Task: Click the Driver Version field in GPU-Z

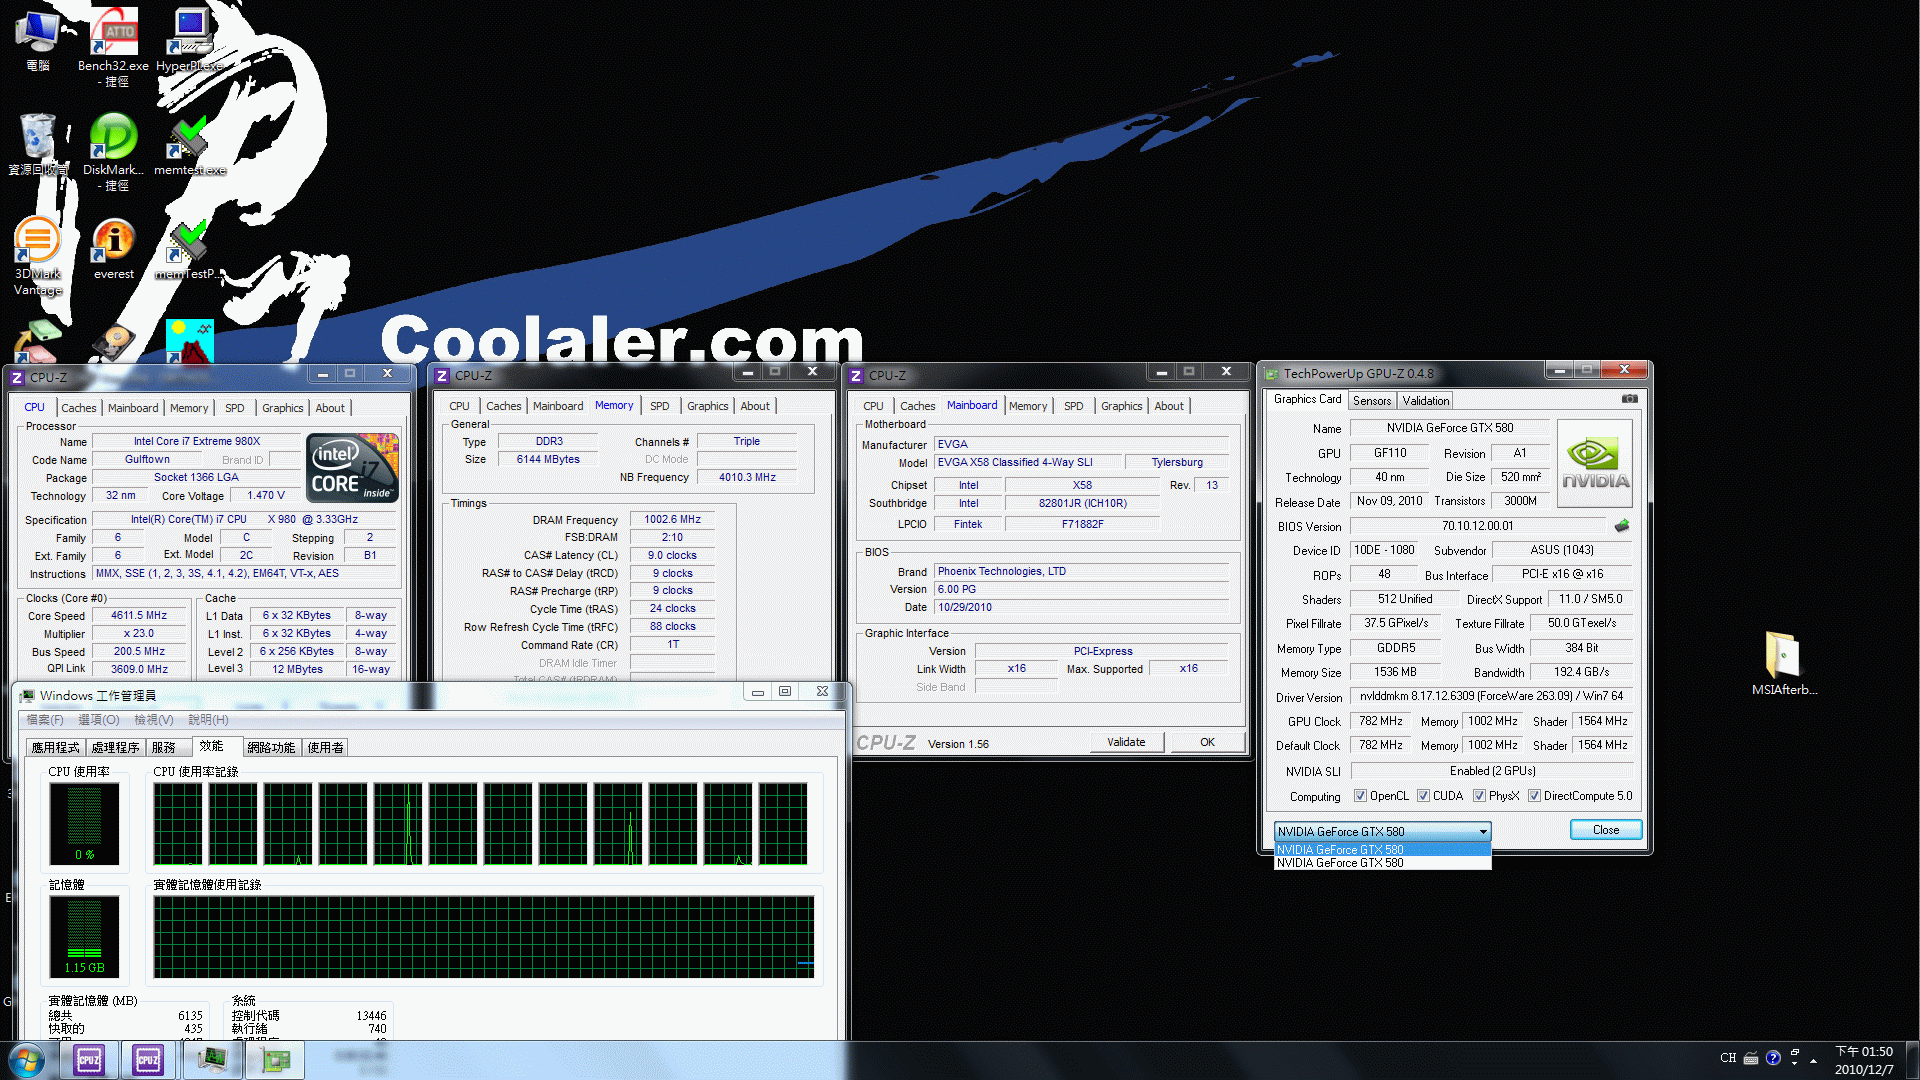Action: [1492, 696]
